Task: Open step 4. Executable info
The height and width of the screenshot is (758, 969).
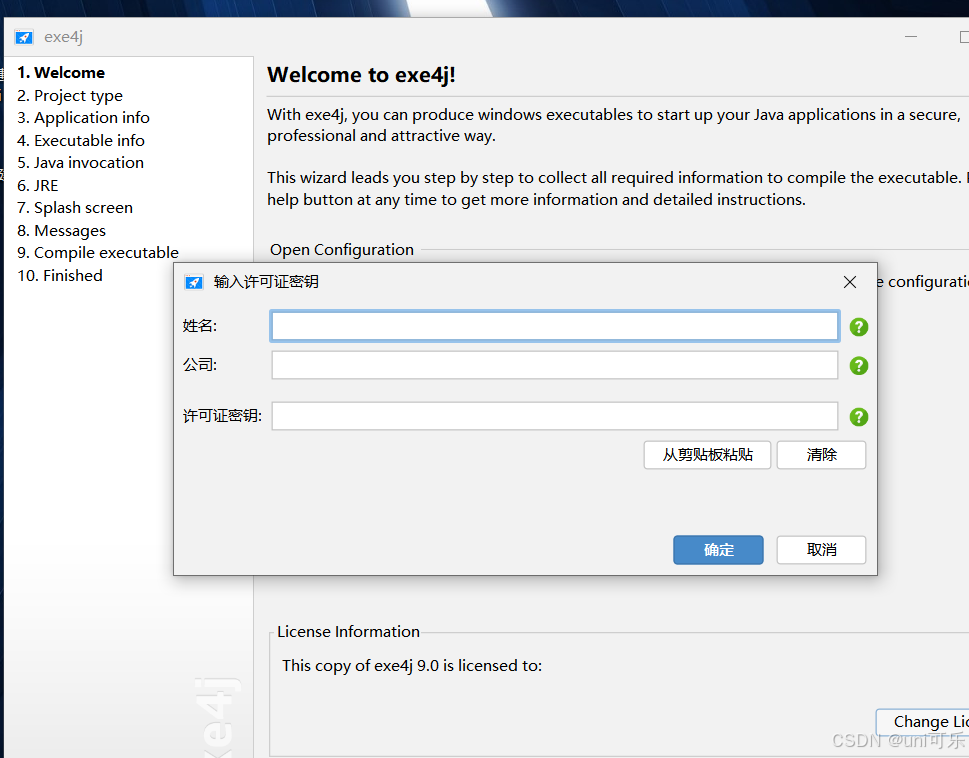Action: tap(81, 141)
